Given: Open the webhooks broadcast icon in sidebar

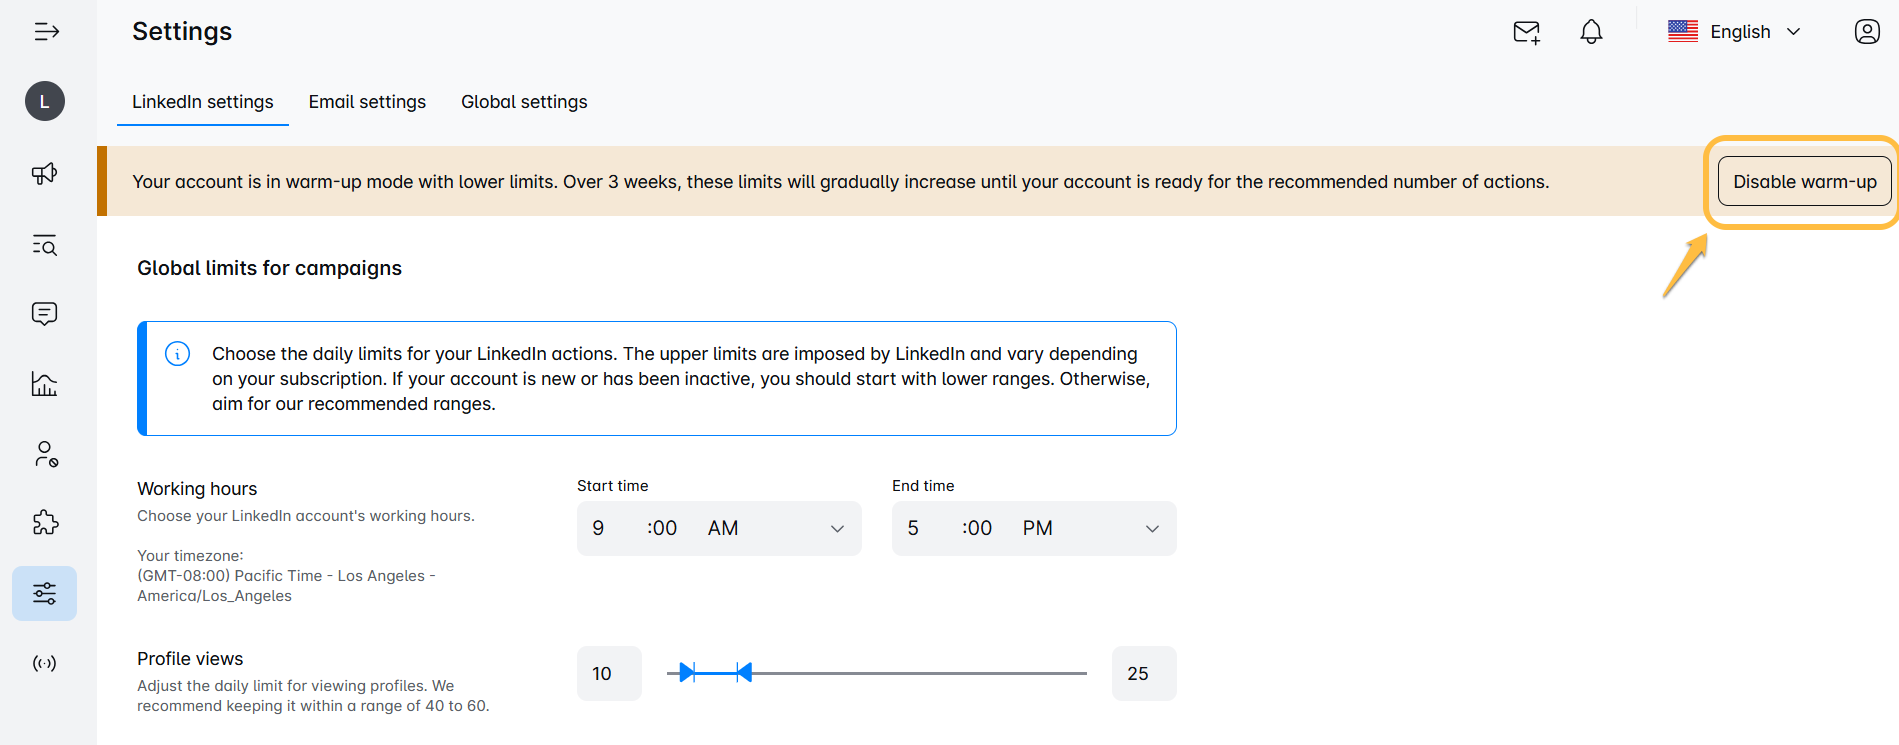Looking at the screenshot, I should 45,663.
